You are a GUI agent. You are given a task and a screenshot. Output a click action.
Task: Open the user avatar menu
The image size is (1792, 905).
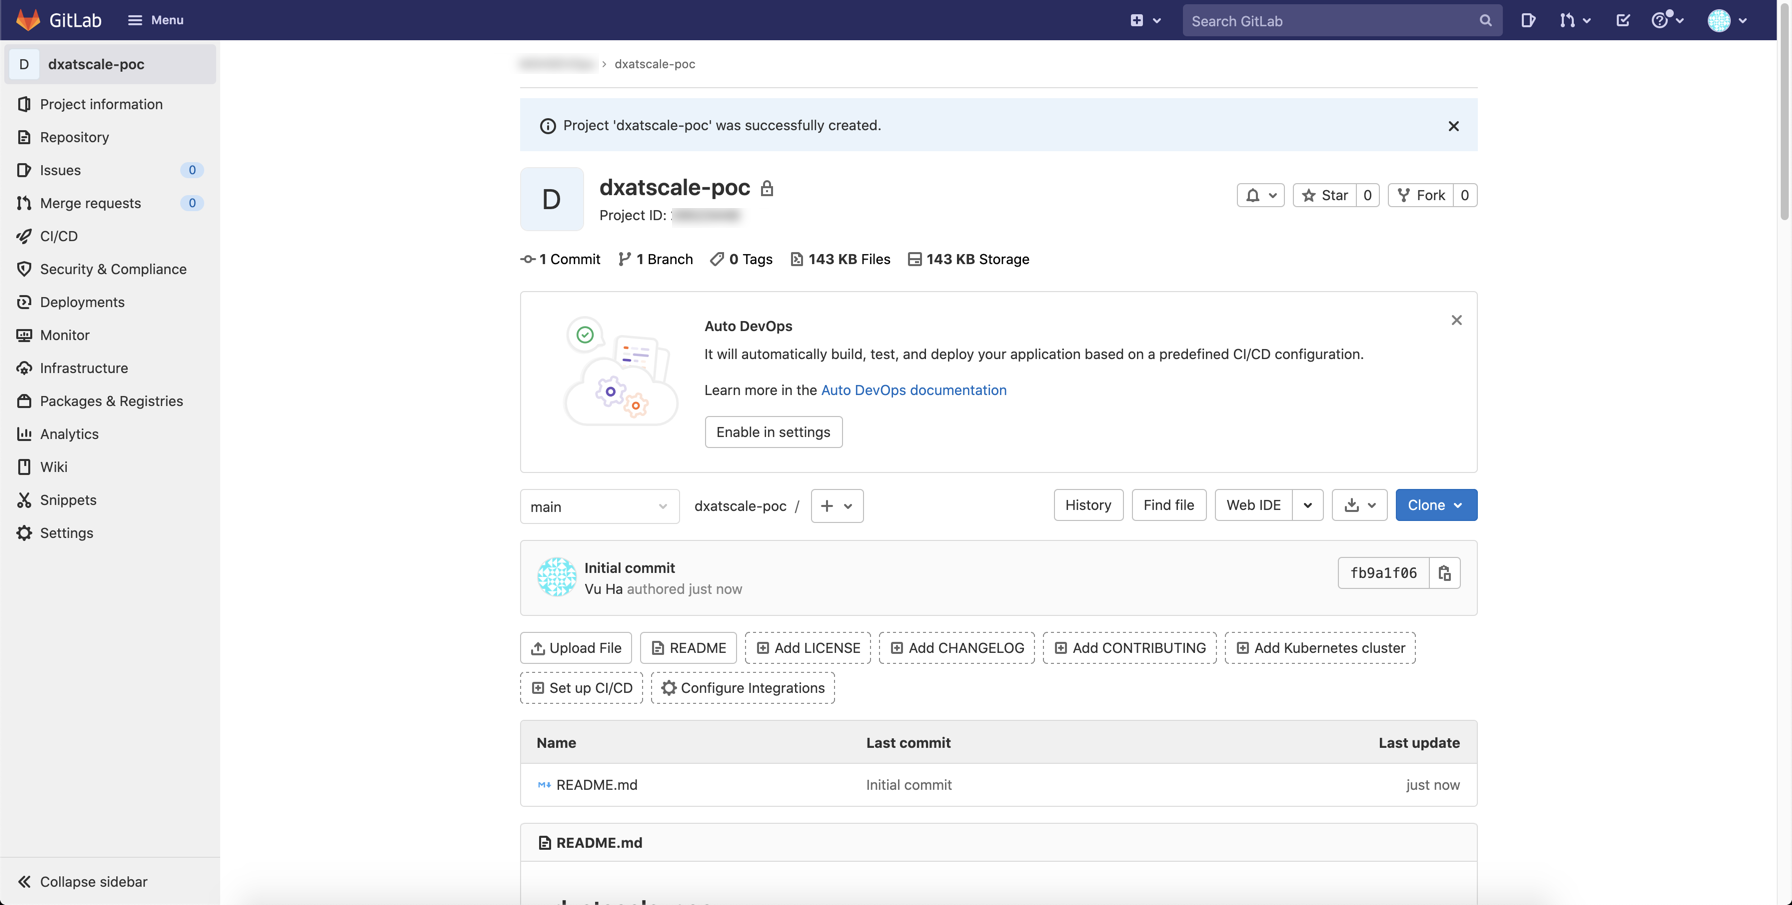(1727, 20)
